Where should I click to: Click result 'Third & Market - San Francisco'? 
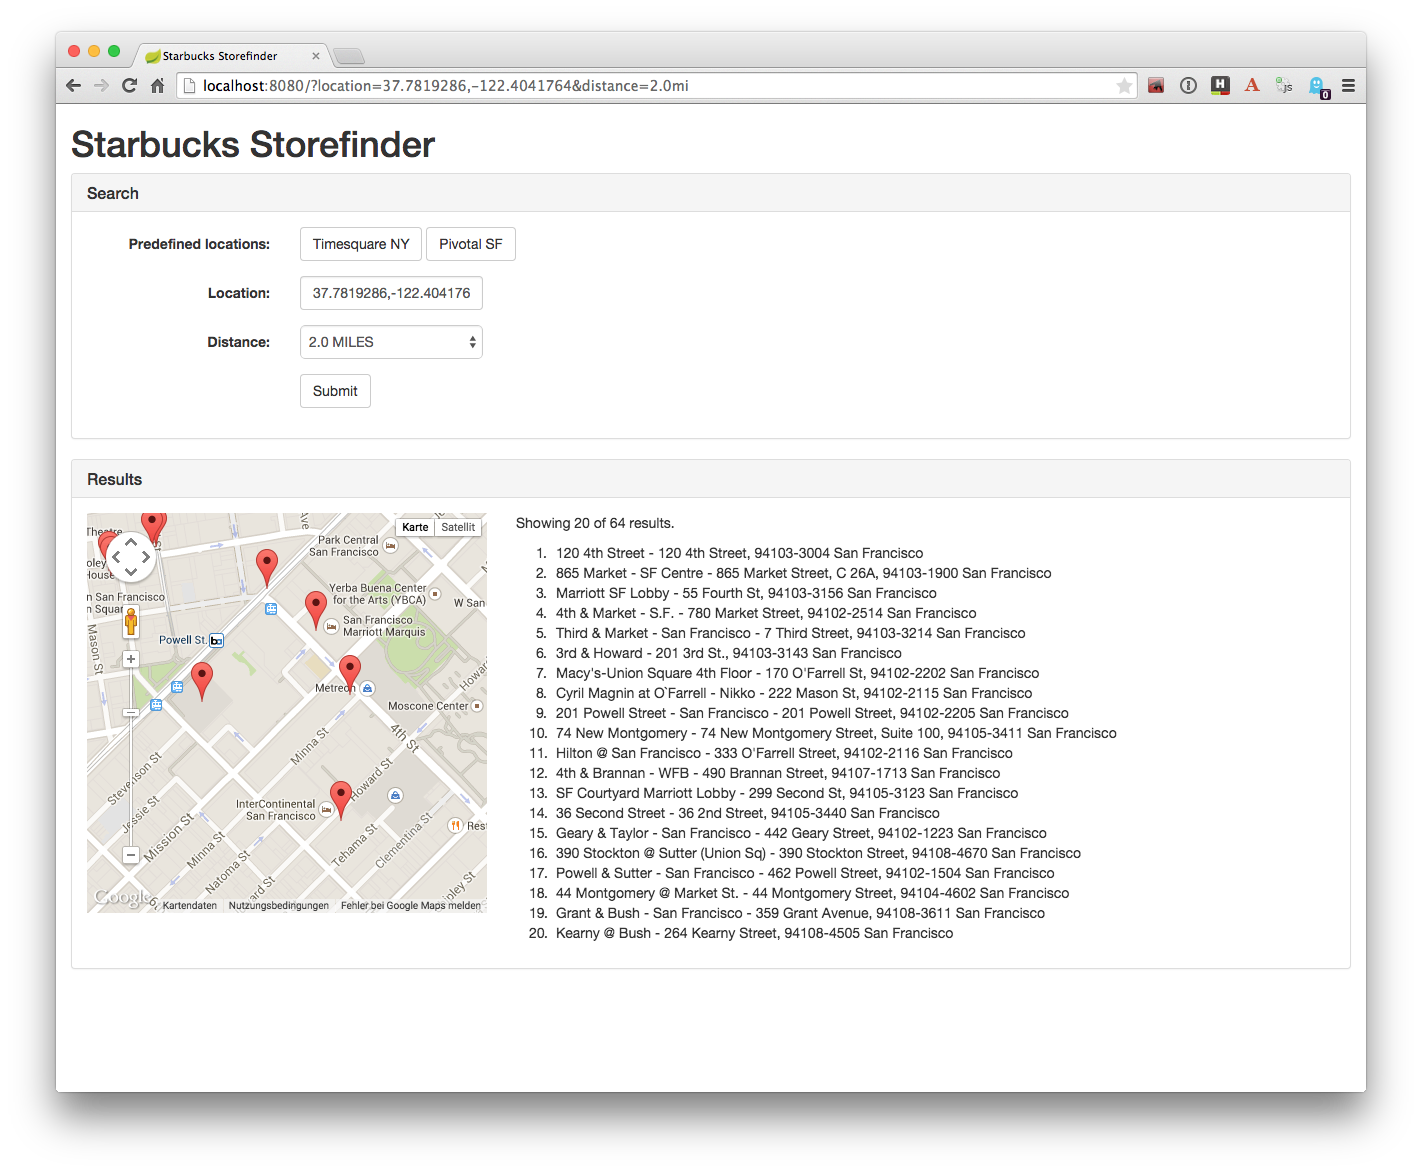[x=791, y=633]
